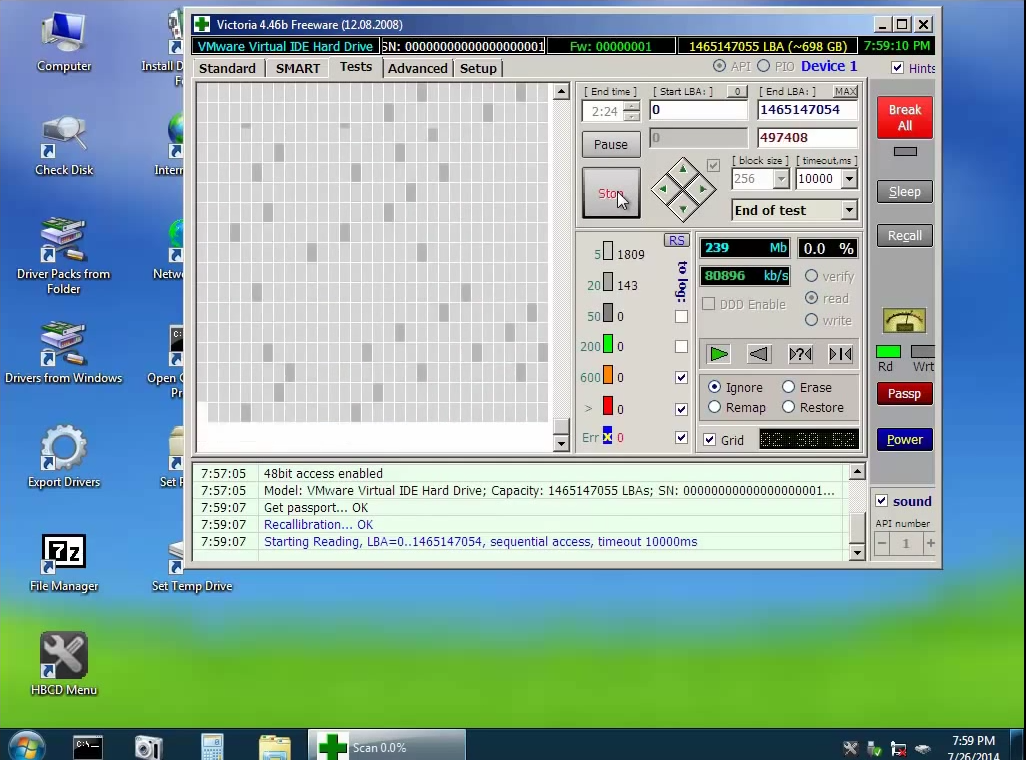This screenshot has height=760, width=1026.
Task: Click the Recall button
Action: point(904,236)
